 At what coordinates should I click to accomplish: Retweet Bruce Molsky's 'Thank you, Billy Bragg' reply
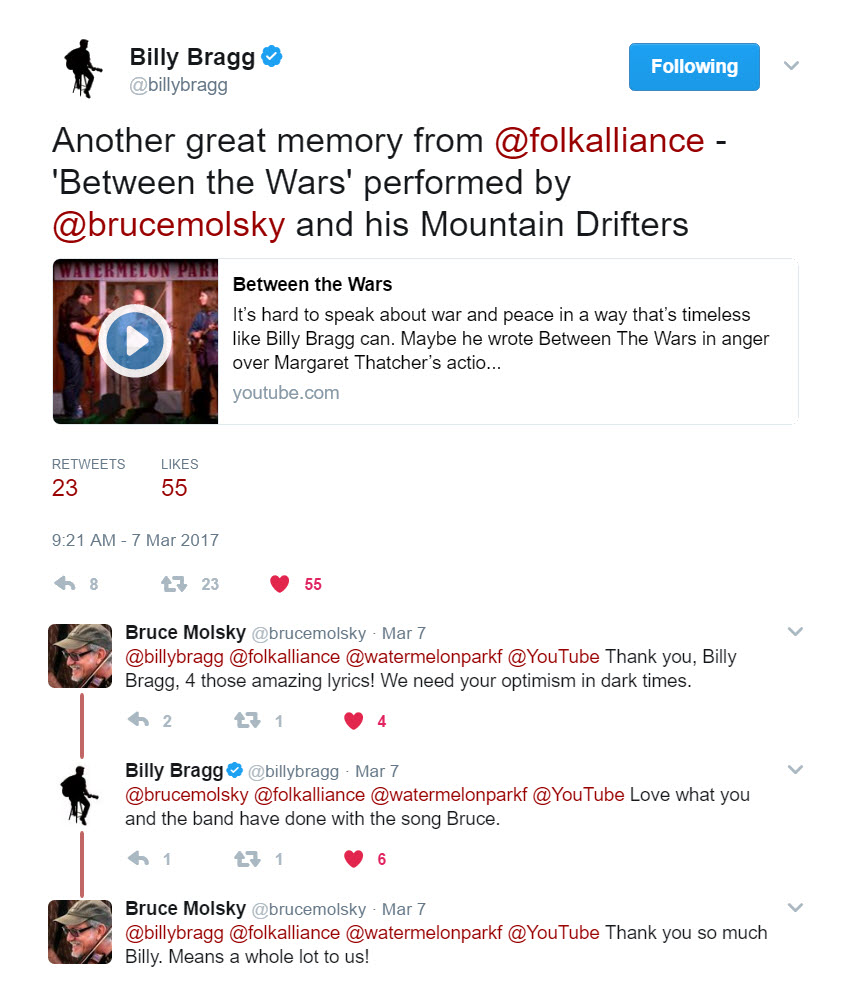click(247, 720)
